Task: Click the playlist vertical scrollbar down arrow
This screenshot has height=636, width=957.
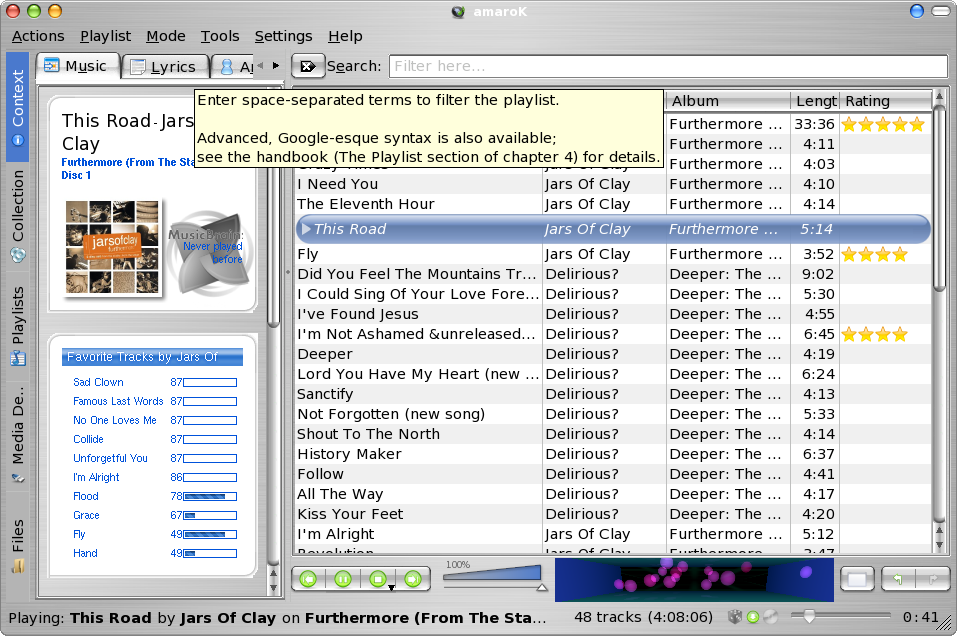Action: [x=939, y=545]
